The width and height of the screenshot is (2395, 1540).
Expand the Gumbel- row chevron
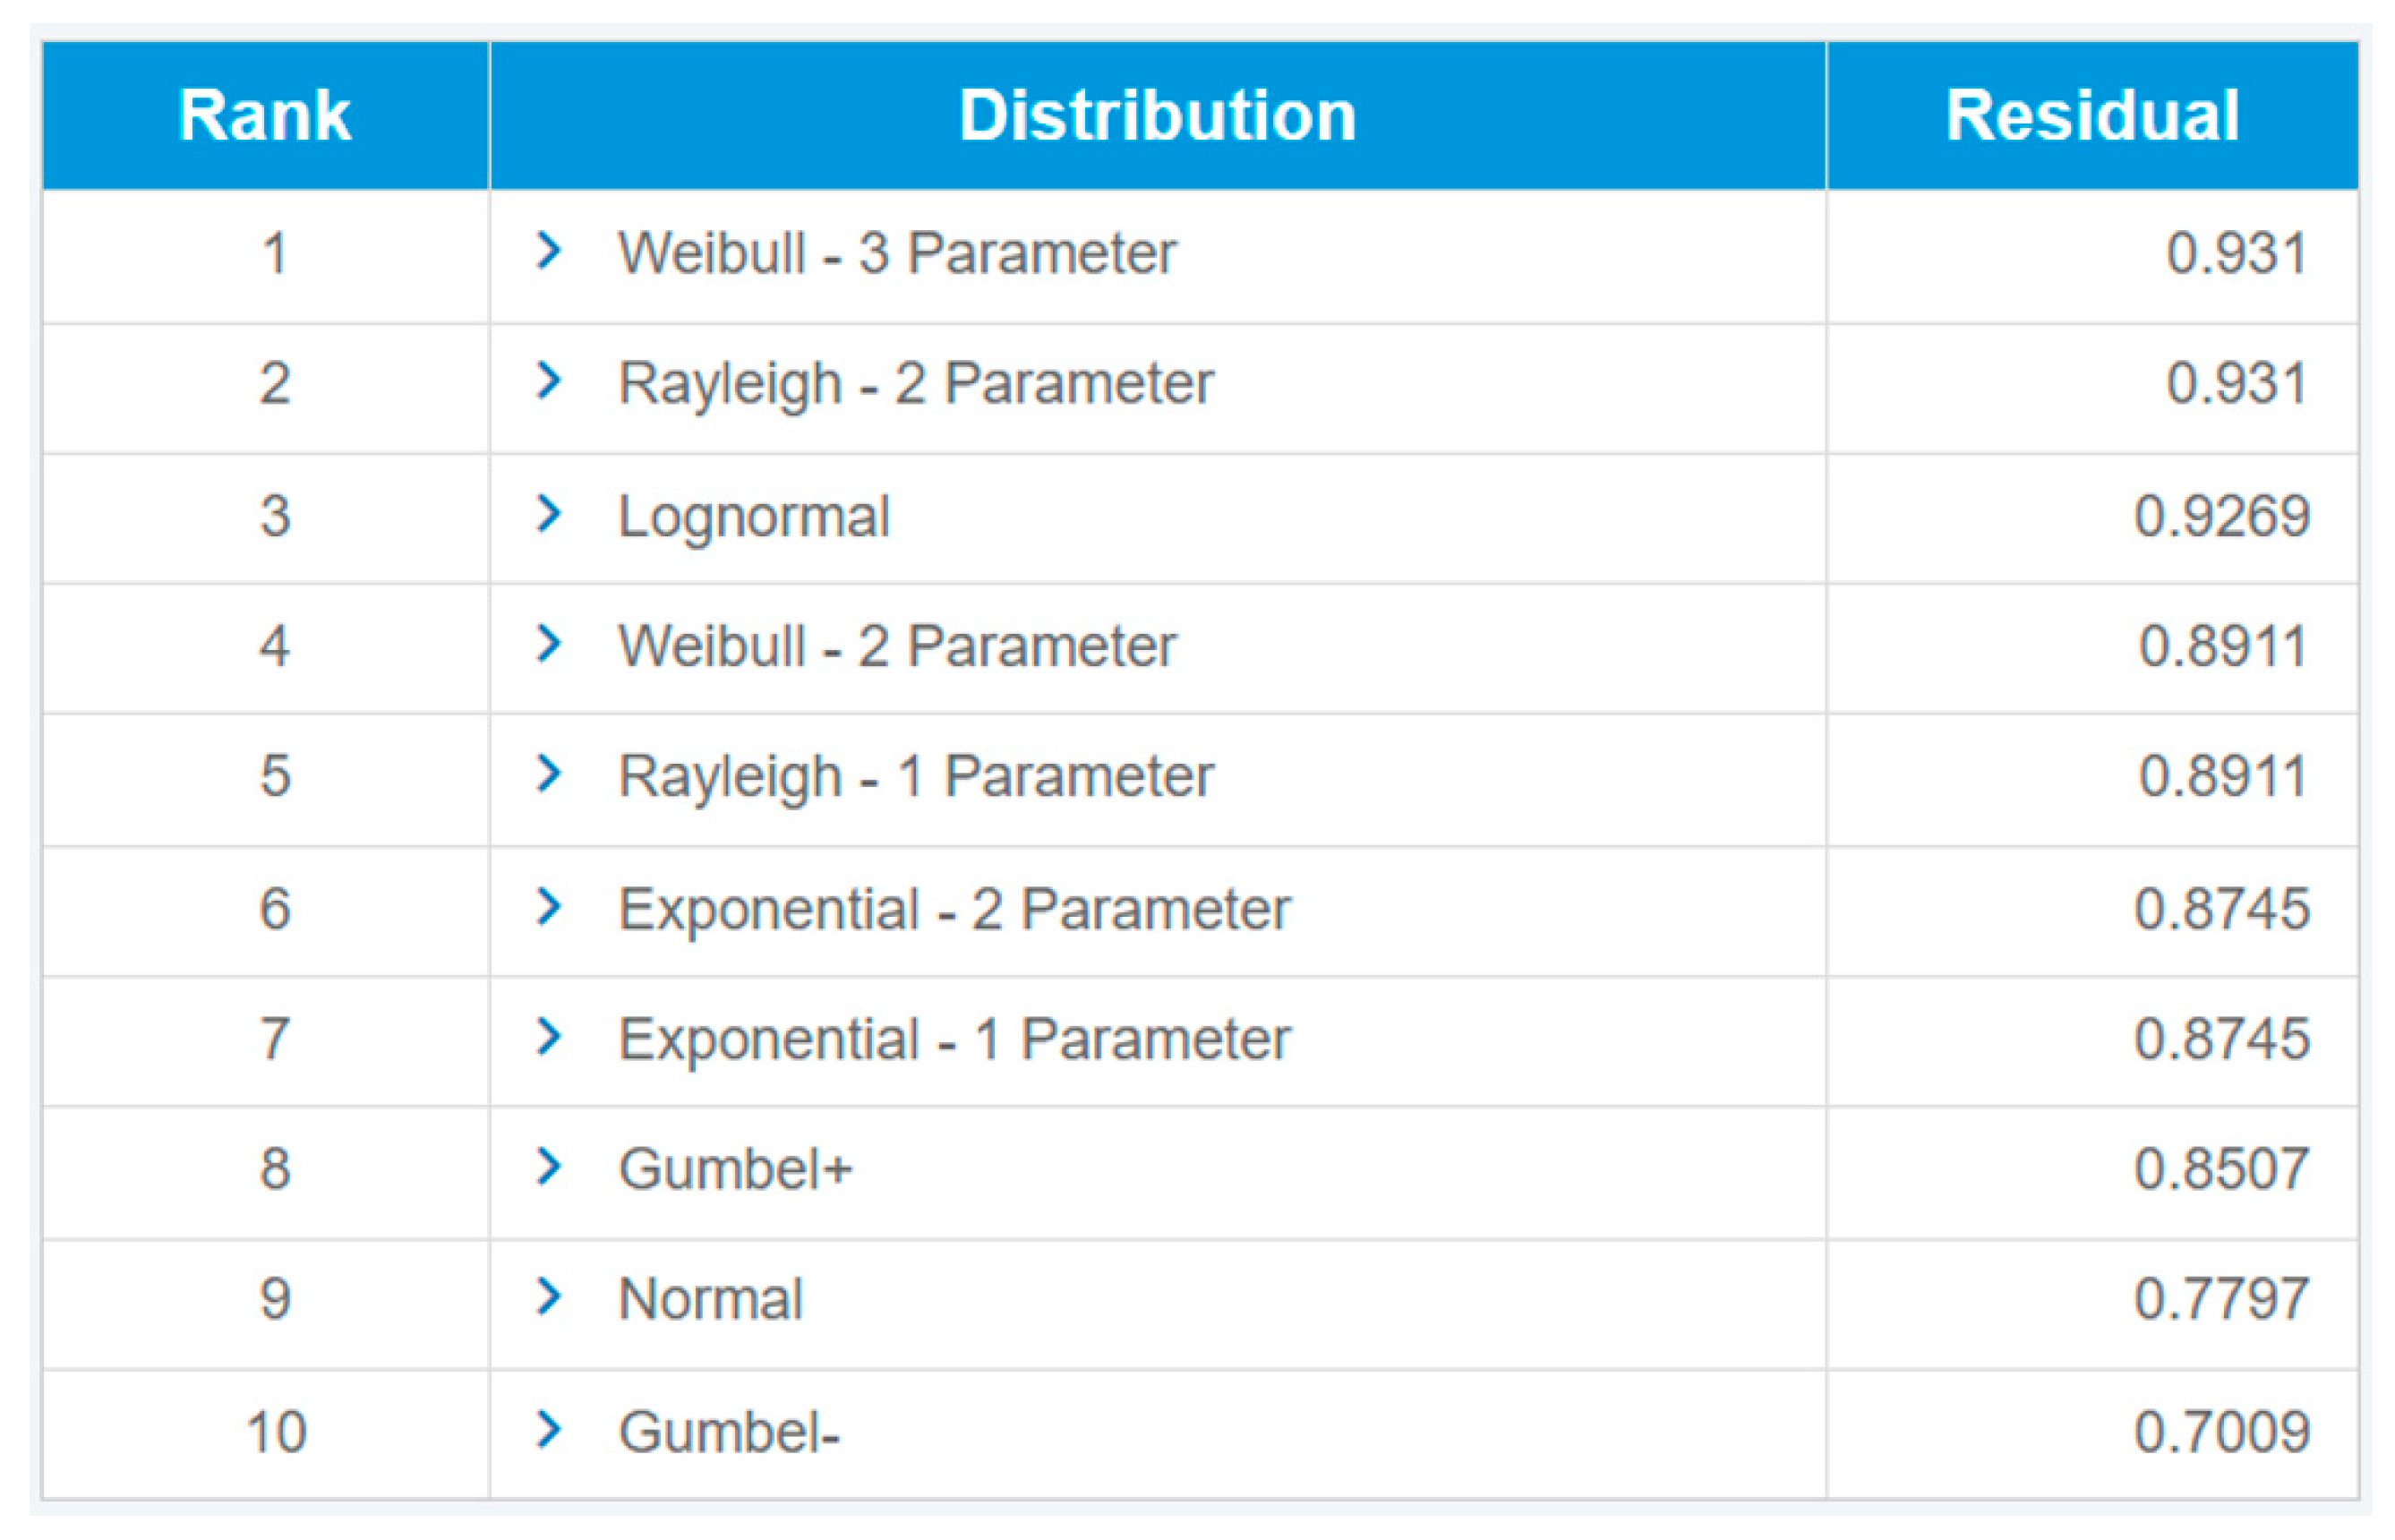point(548,1429)
